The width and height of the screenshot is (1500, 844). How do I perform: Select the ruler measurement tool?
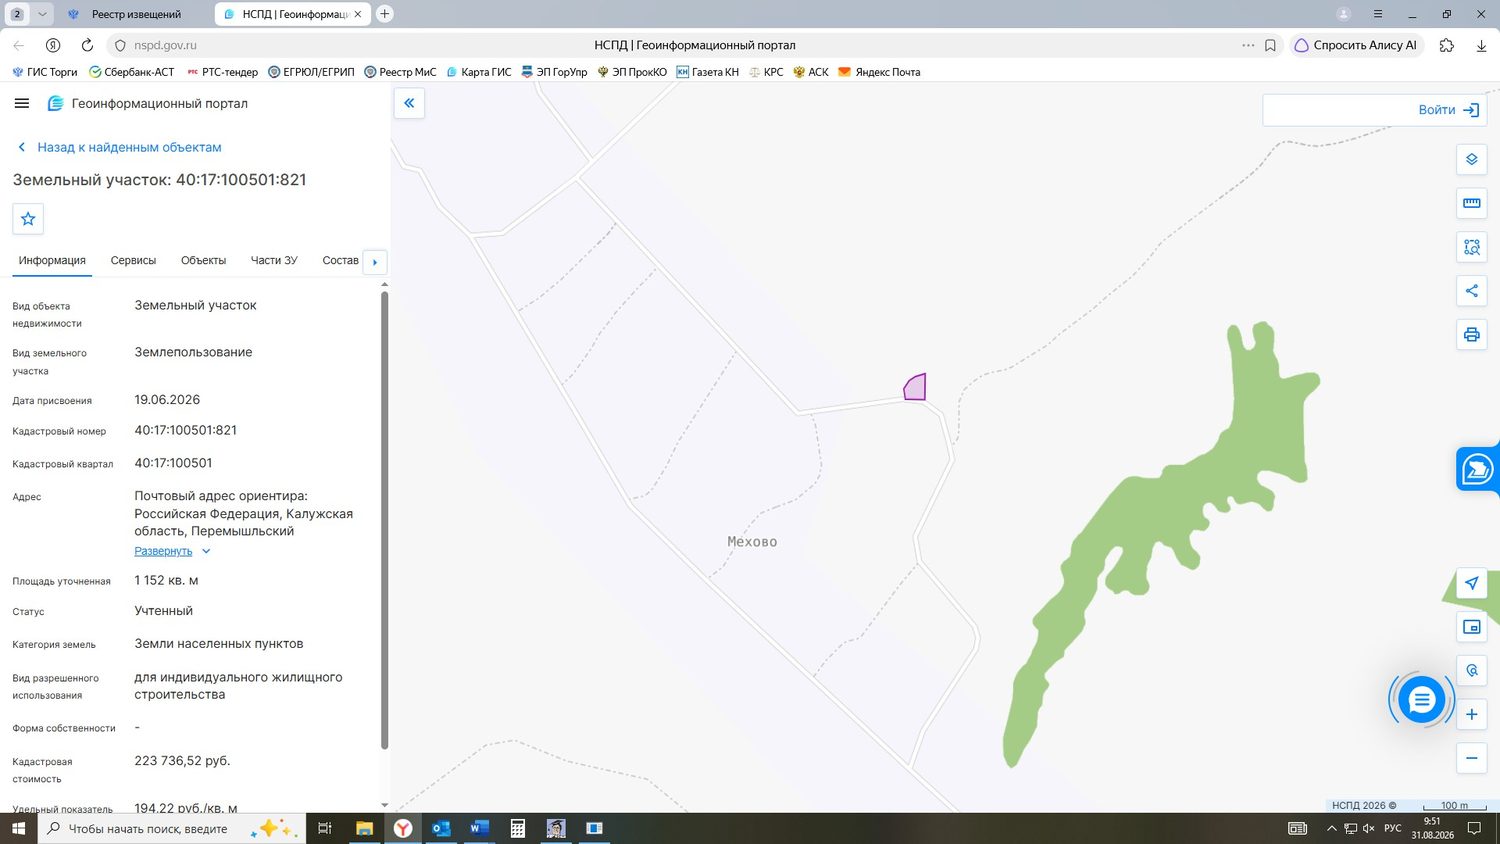tap(1471, 203)
